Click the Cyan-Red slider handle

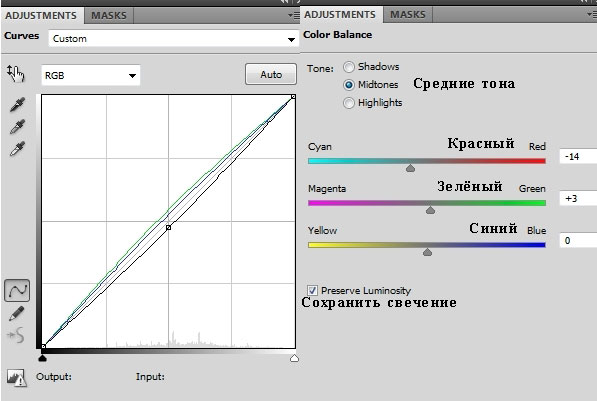(x=410, y=168)
